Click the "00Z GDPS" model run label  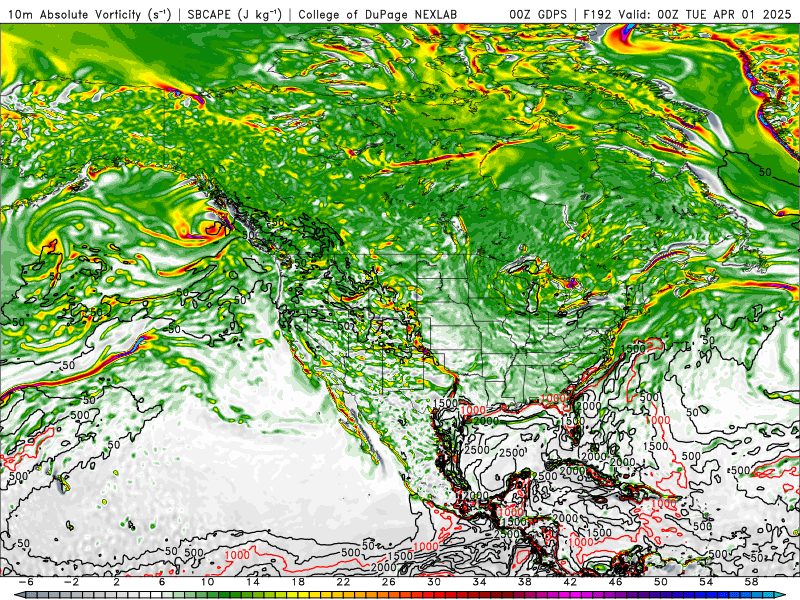click(x=538, y=14)
